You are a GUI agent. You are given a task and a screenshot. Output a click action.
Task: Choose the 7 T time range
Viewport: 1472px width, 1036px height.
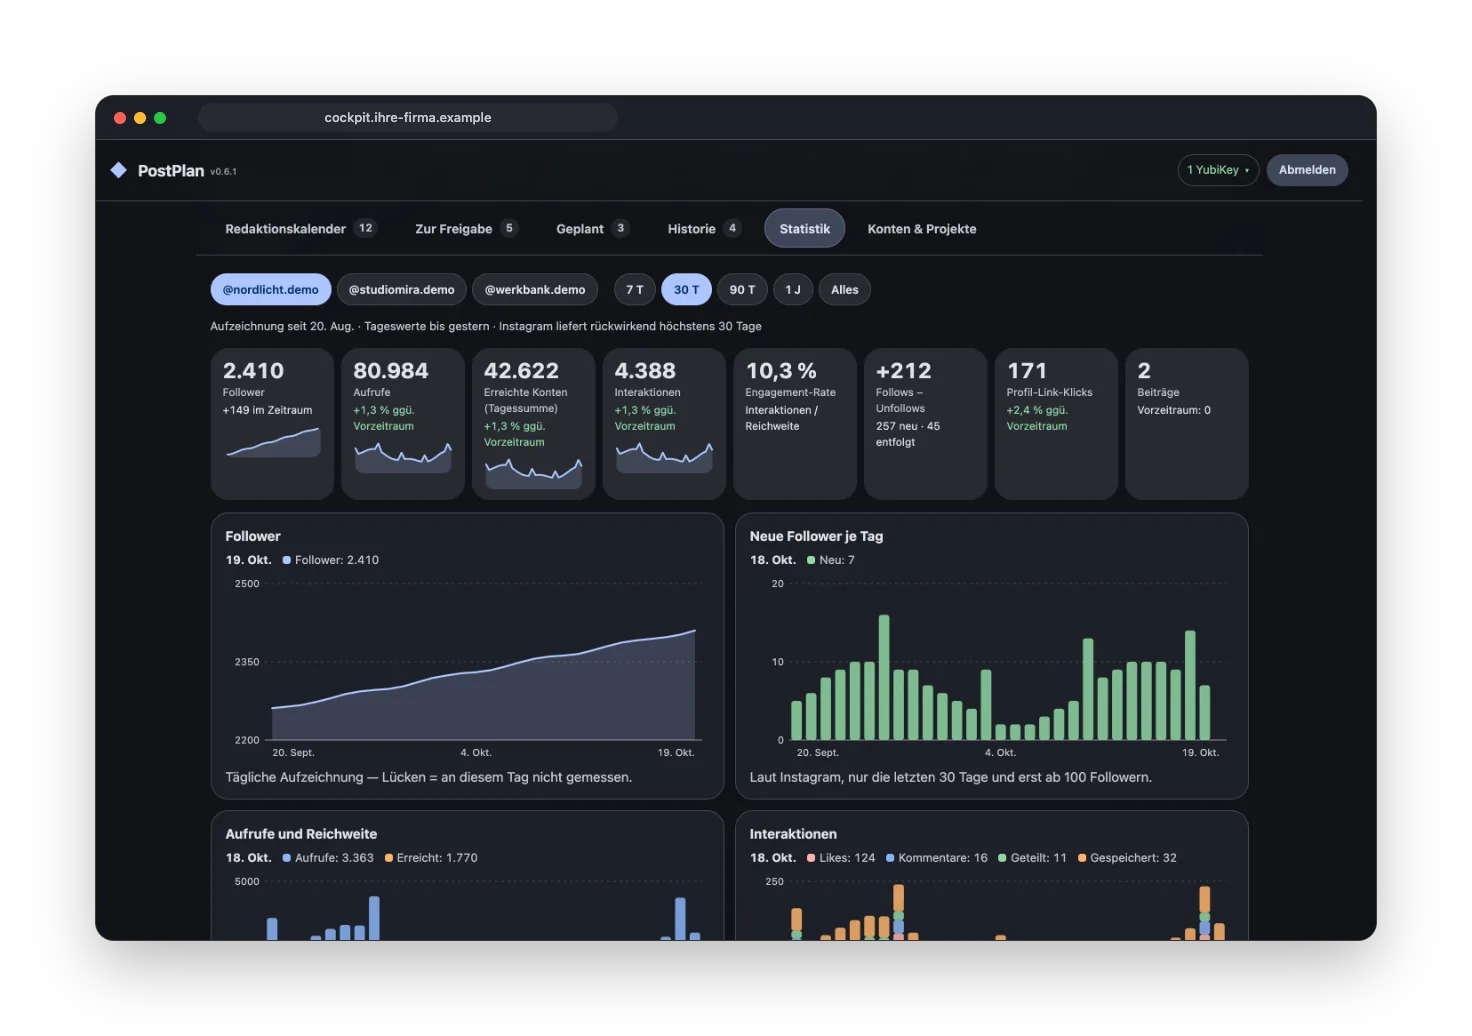(x=635, y=290)
